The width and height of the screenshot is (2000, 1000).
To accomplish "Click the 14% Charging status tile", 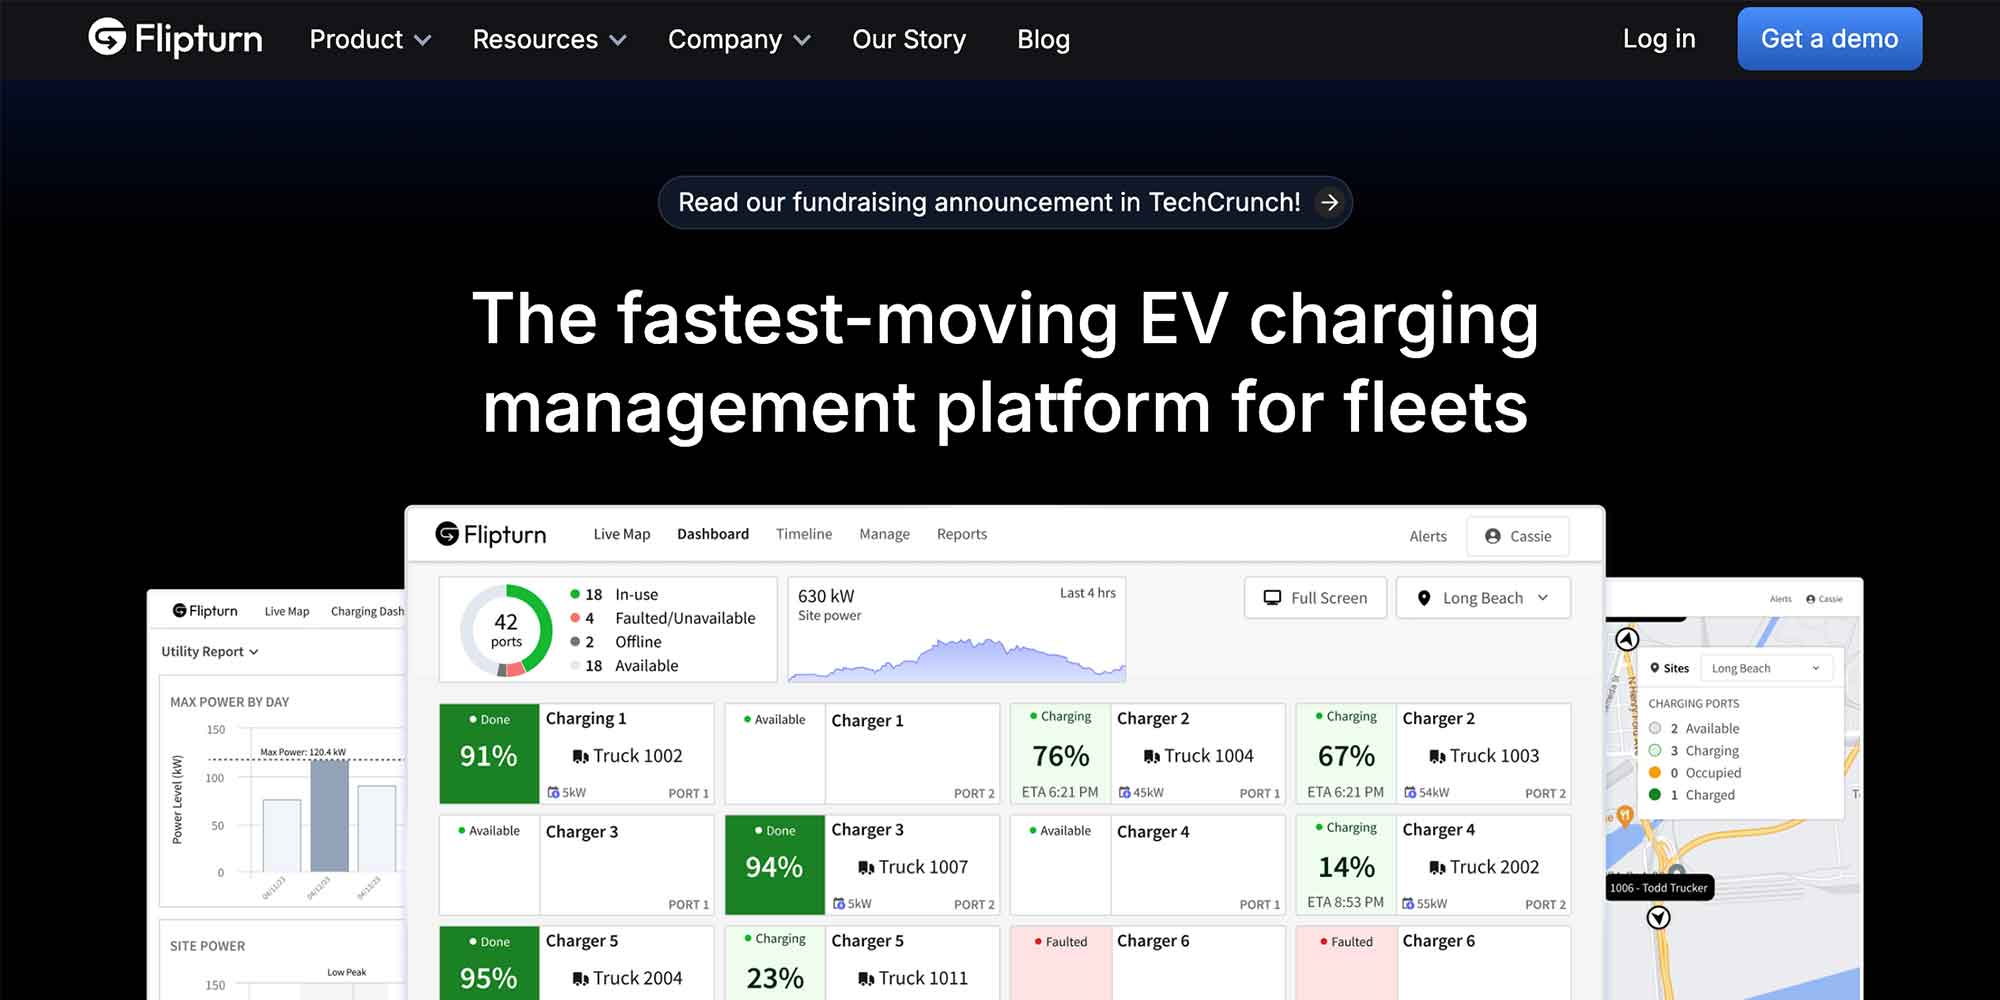I will [1346, 865].
